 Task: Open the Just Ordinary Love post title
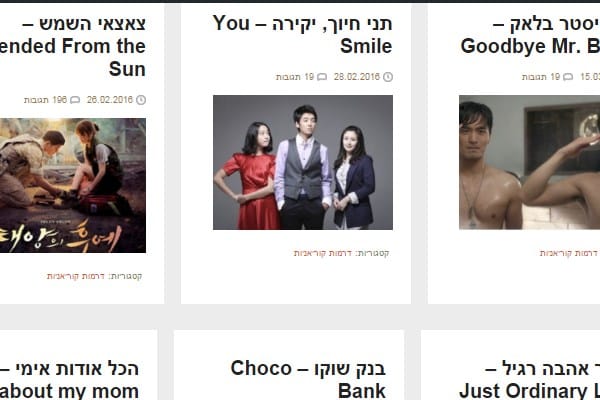click(x=530, y=380)
